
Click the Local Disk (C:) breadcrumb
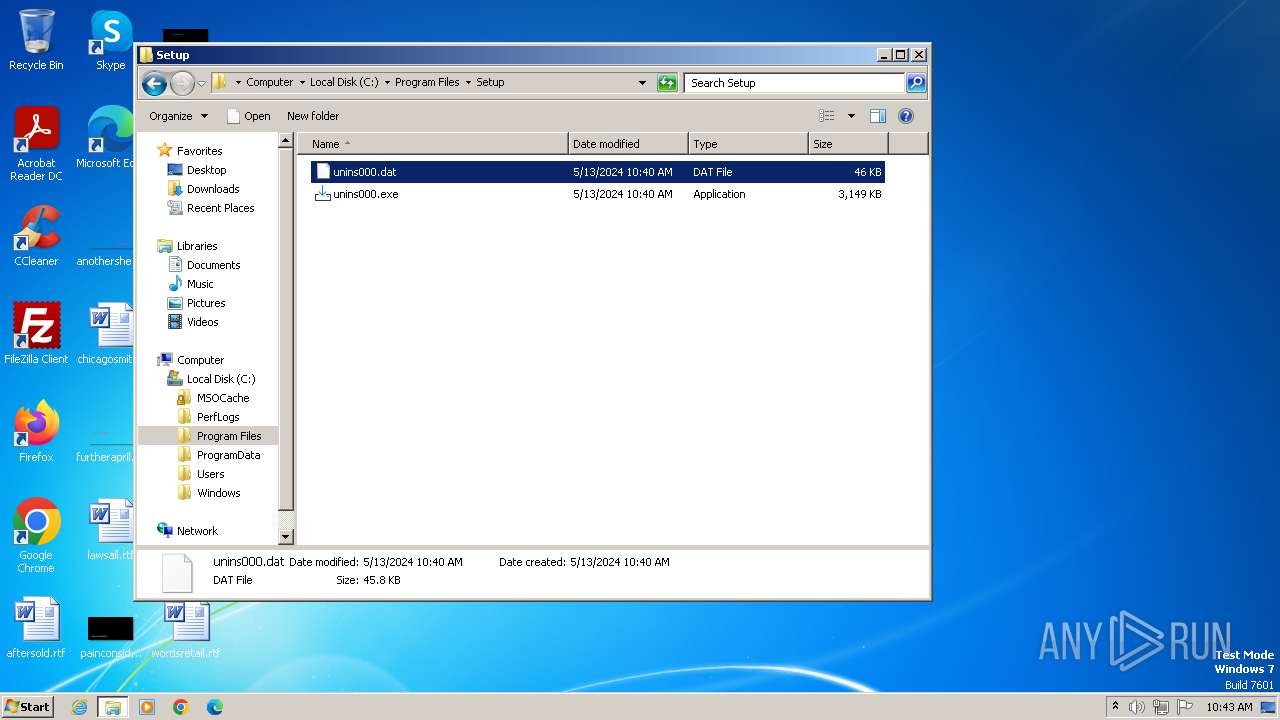(x=344, y=83)
